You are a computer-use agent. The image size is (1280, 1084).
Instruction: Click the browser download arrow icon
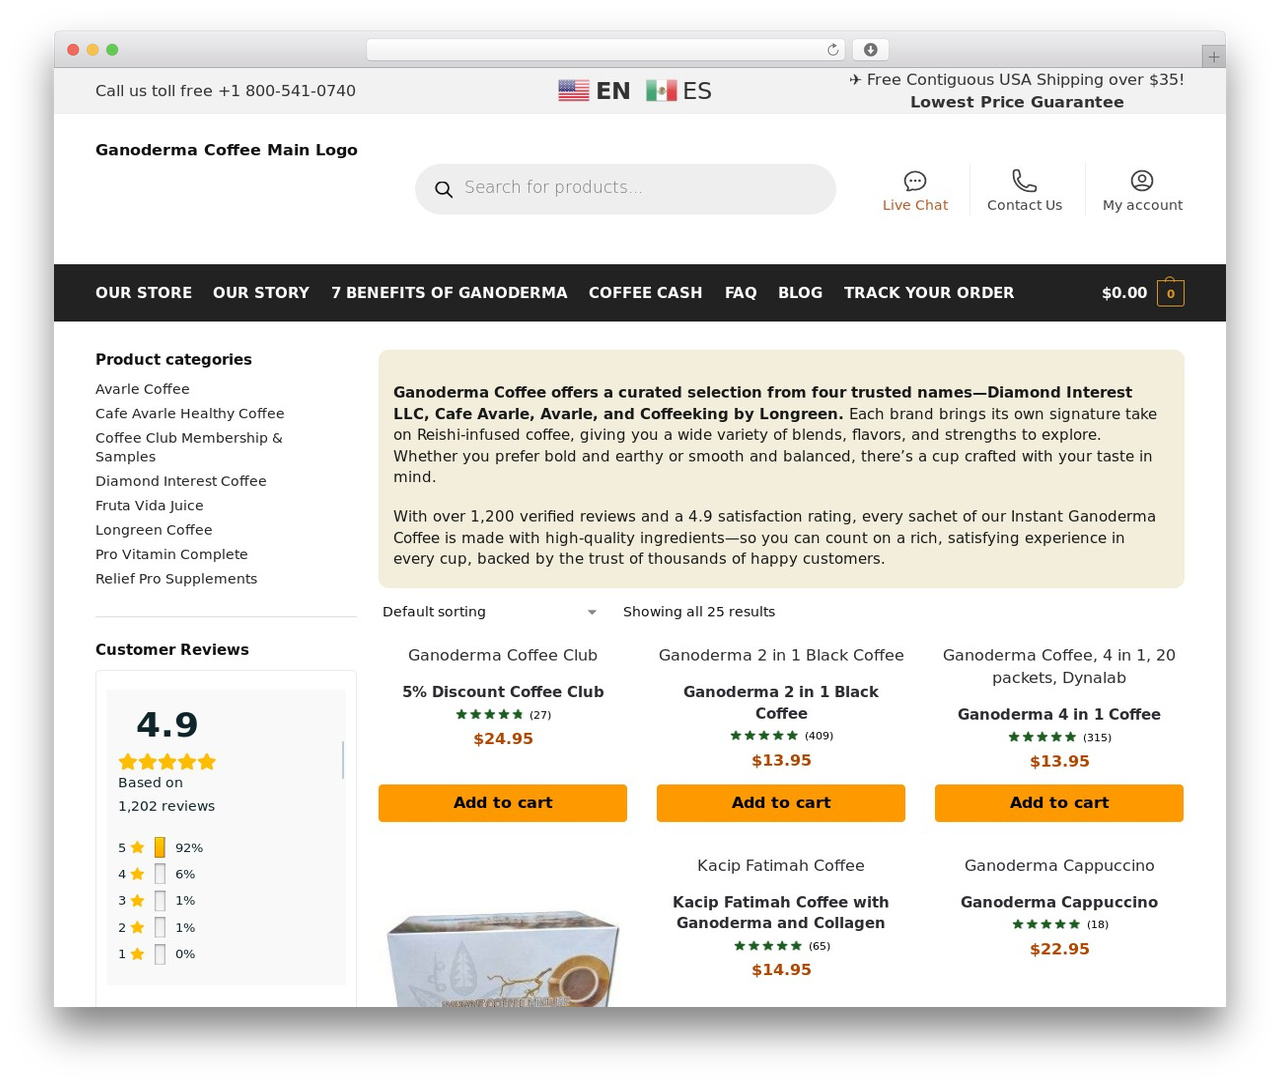tap(870, 50)
